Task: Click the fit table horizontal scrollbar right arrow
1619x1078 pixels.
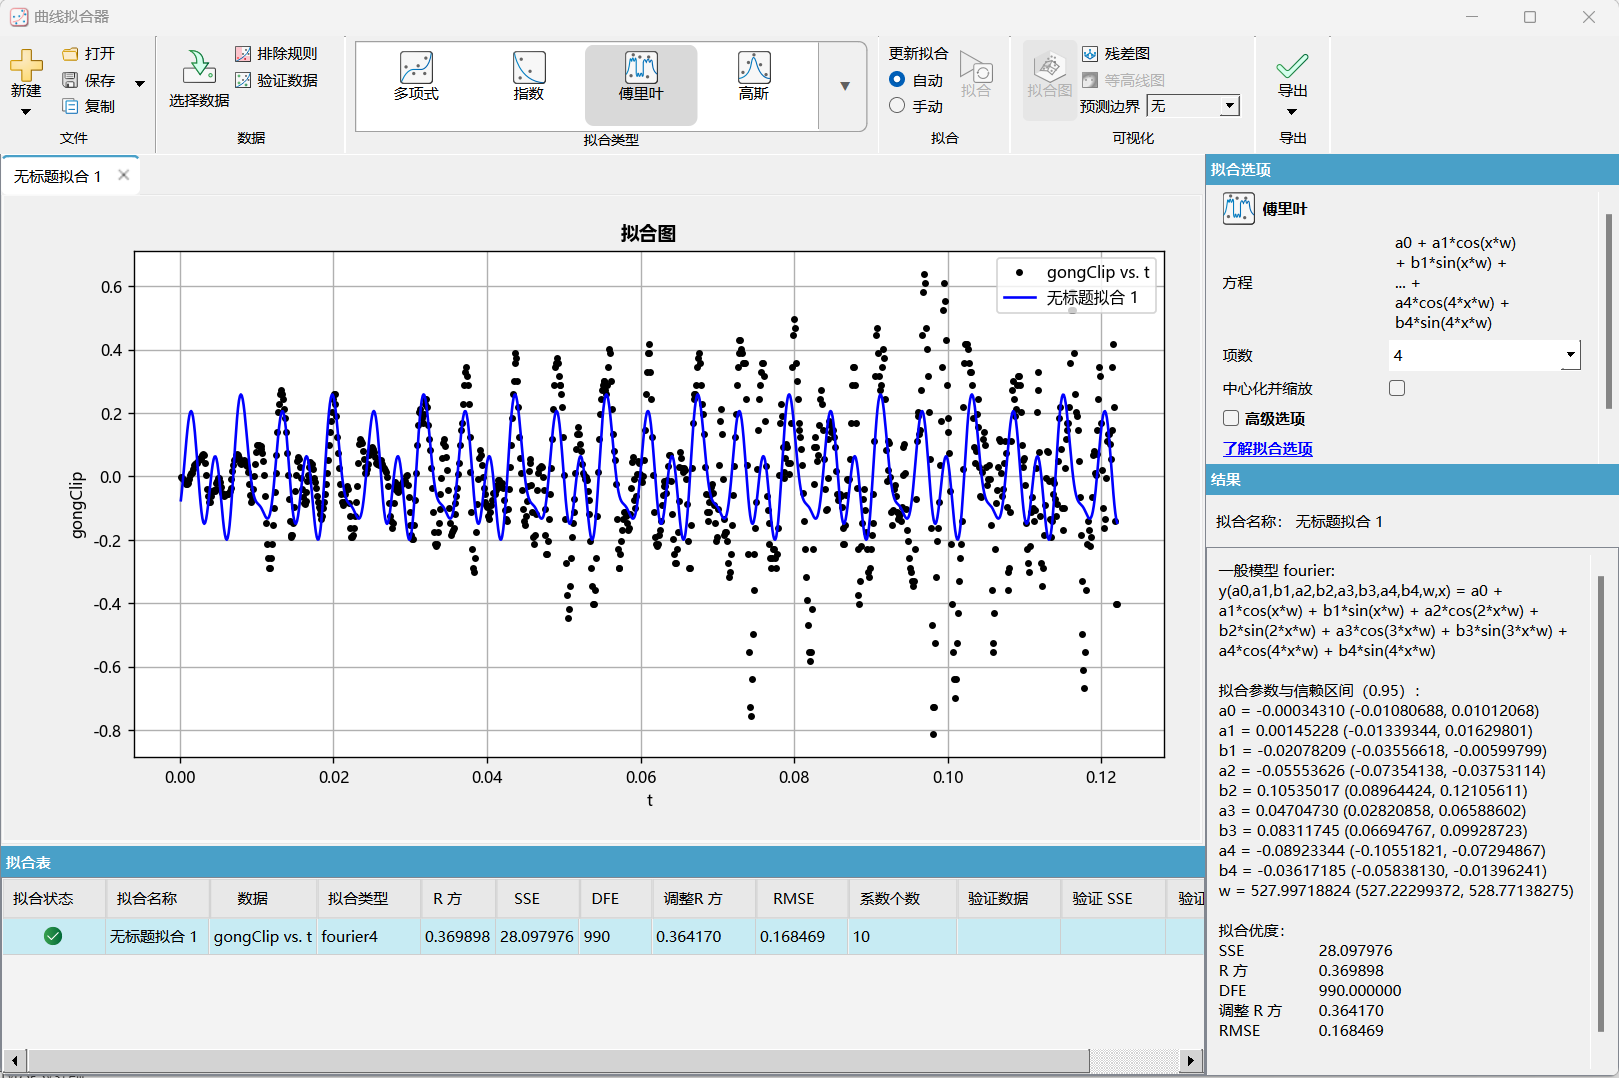Action: (x=1190, y=1060)
